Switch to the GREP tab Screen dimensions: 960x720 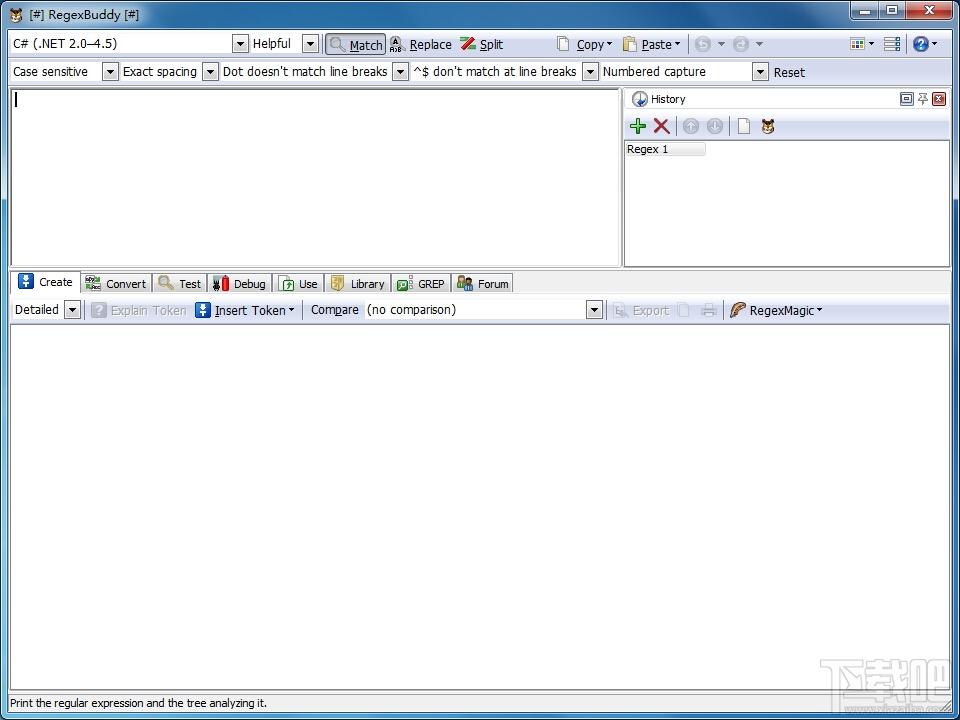pyautogui.click(x=421, y=283)
